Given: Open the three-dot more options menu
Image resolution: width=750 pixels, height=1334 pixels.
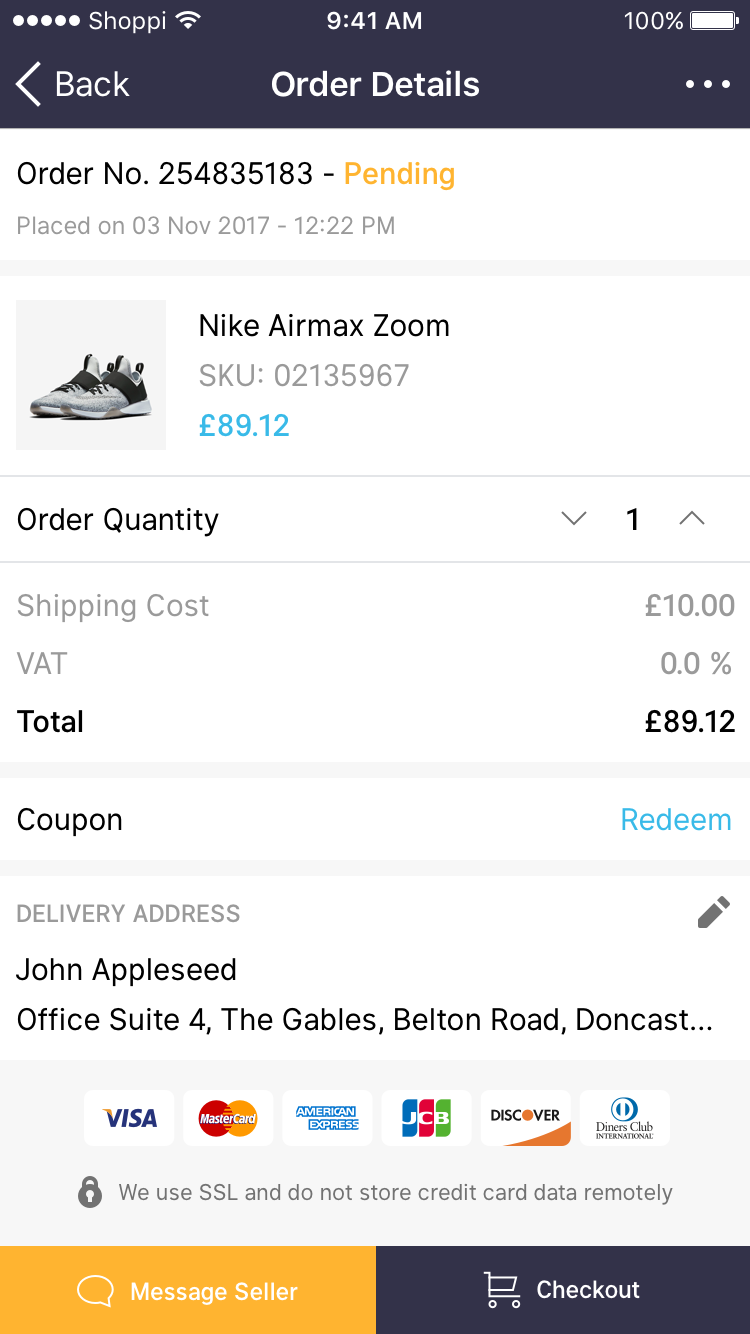Looking at the screenshot, I should [x=708, y=85].
